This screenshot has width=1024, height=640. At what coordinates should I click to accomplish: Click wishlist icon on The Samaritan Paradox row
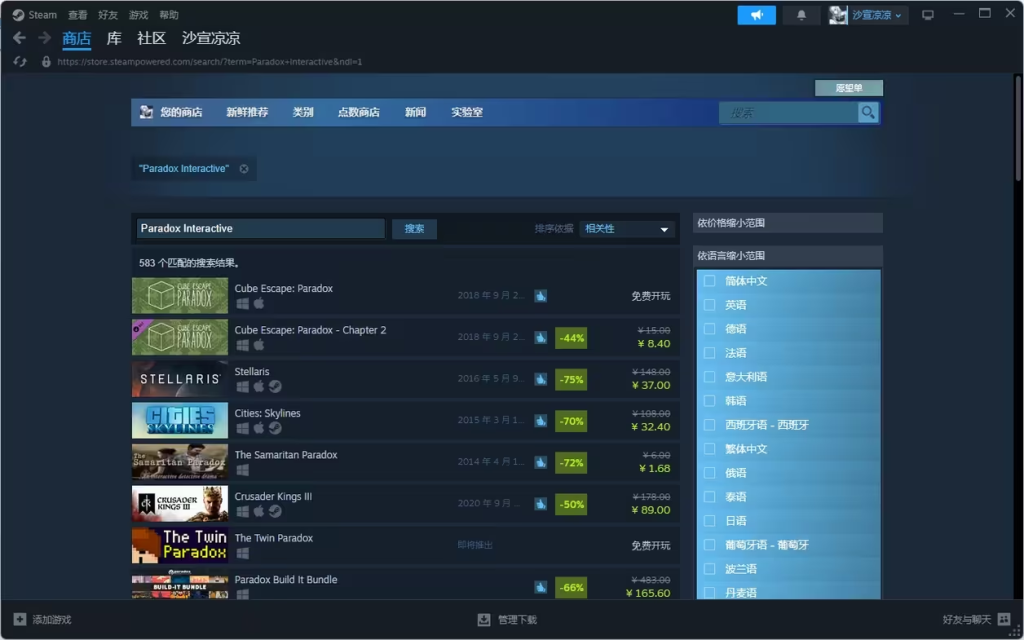pyautogui.click(x=541, y=462)
